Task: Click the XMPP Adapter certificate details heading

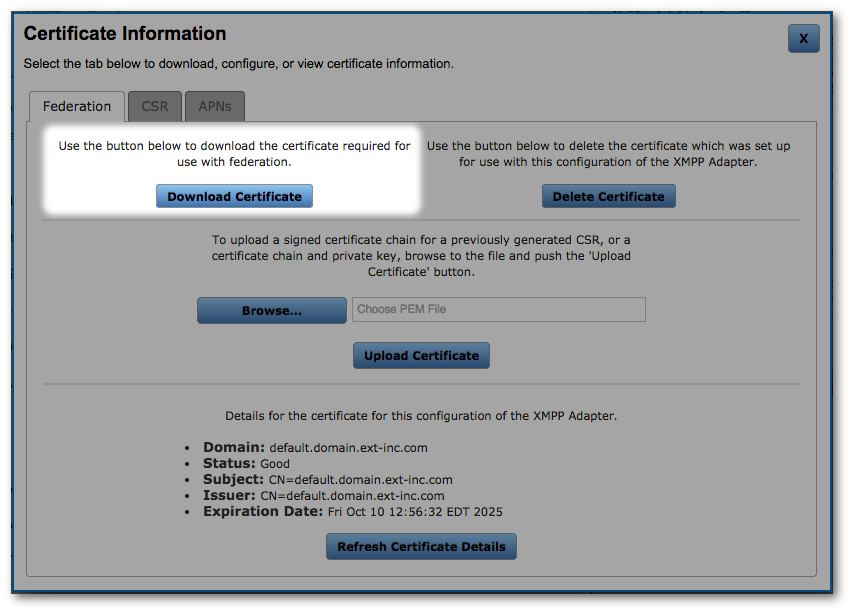Action: pos(421,415)
